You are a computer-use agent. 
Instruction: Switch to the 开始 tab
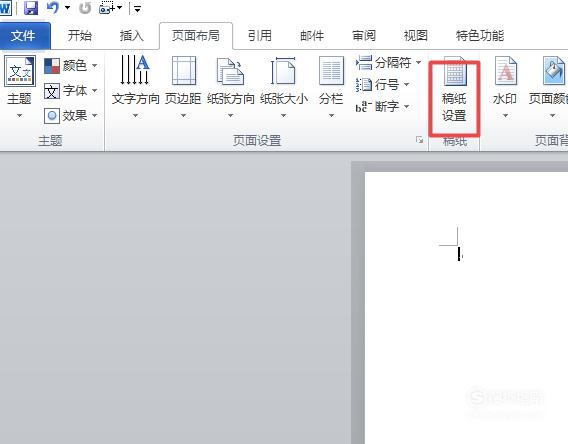(x=80, y=35)
